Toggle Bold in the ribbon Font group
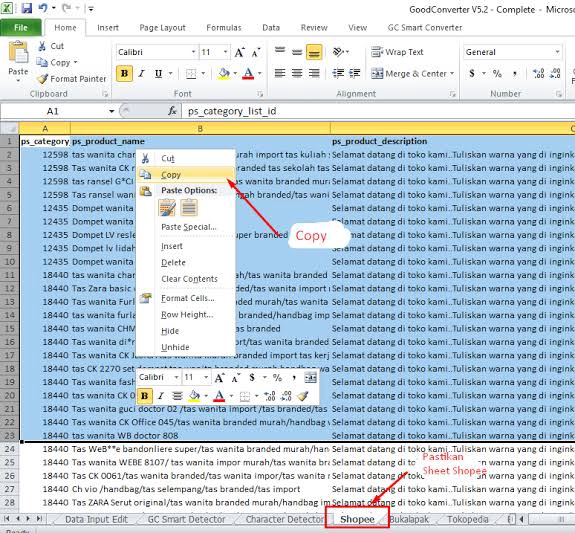 124,74
